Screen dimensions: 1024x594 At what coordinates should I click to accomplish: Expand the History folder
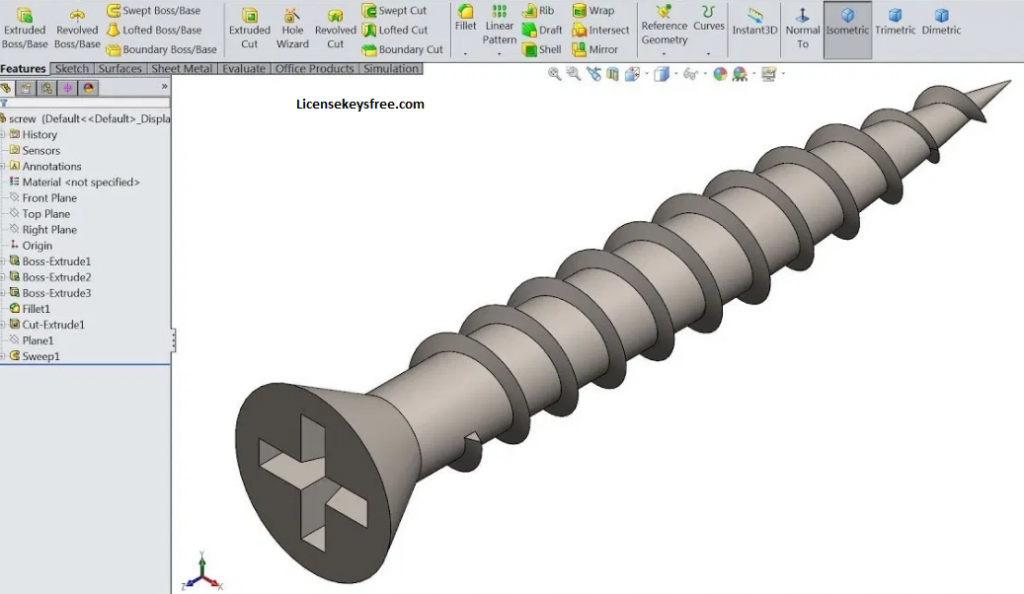point(3,134)
